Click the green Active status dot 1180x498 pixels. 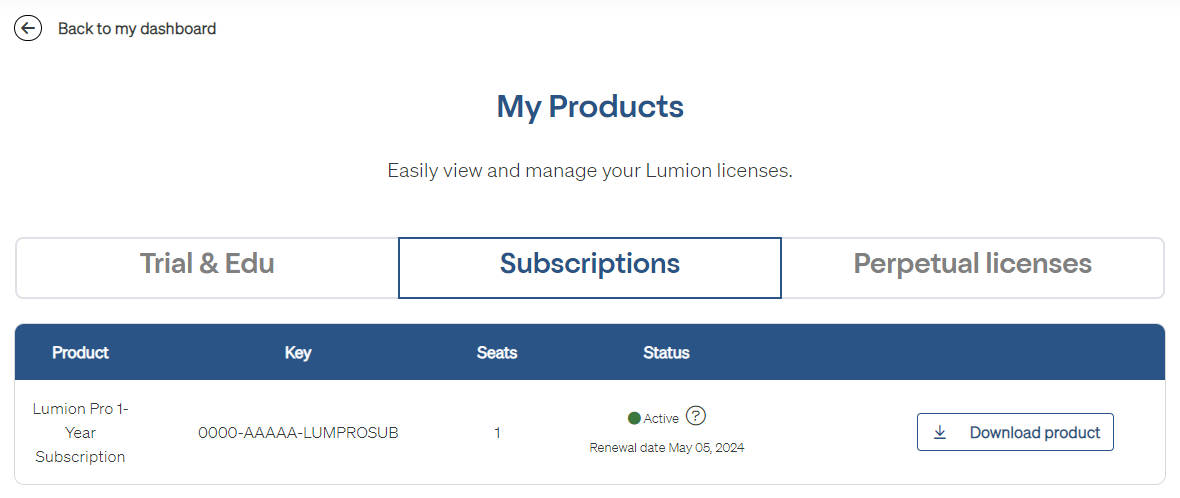point(634,419)
